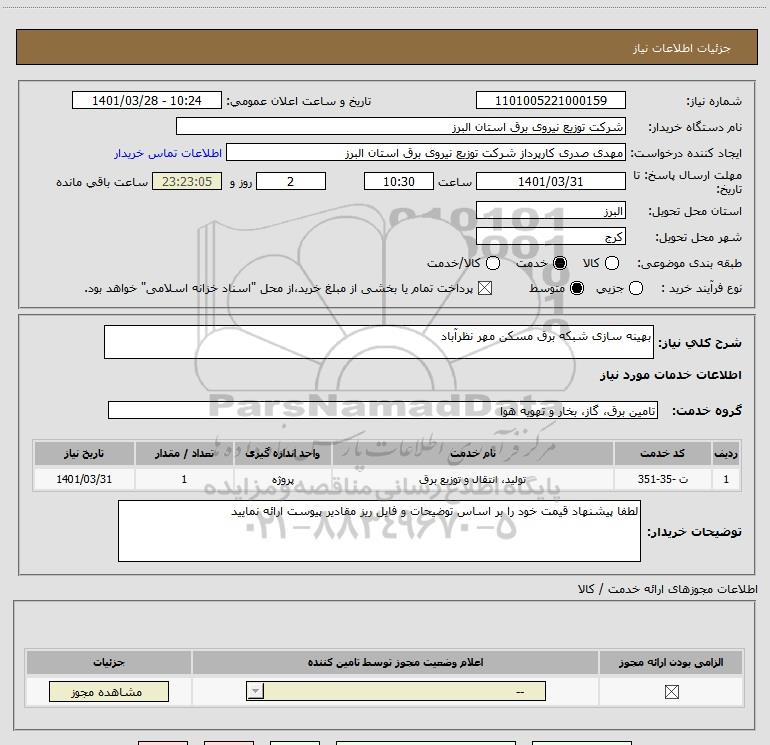This screenshot has height=745, width=770.
Task: Click the announcement date field 1401/03/28 - 10:24
Action: click(147, 101)
